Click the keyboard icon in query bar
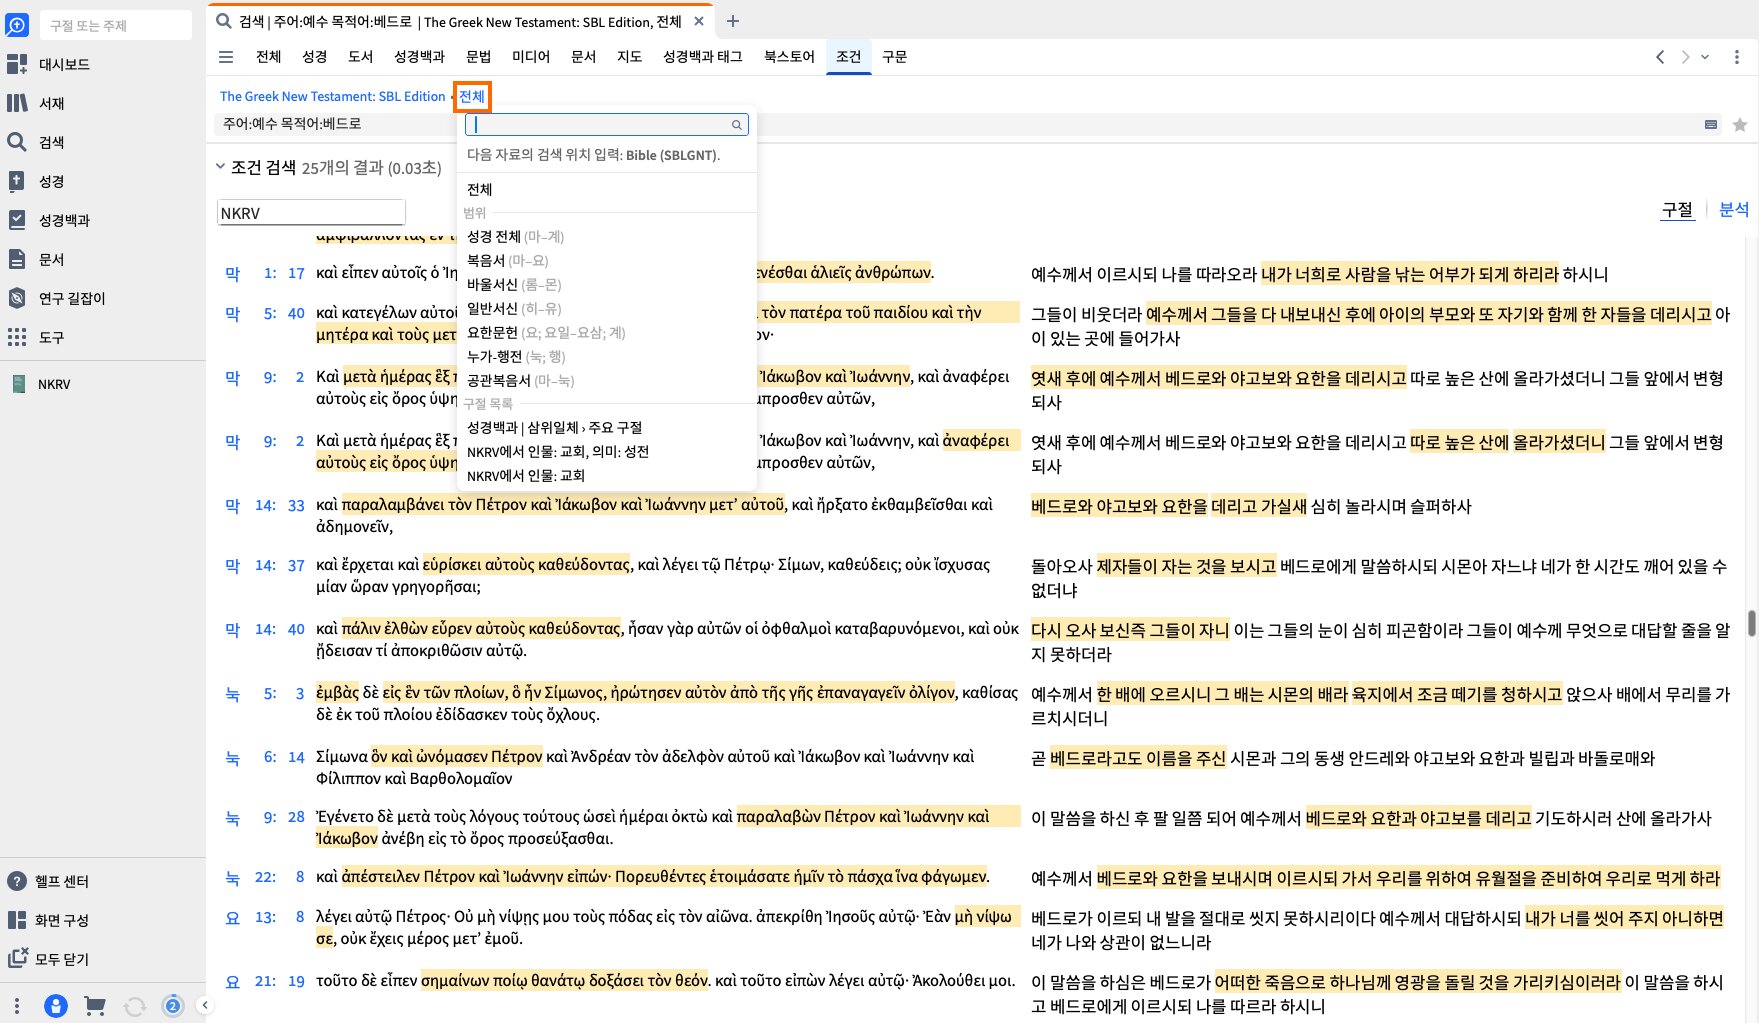The width and height of the screenshot is (1759, 1023). (1711, 124)
